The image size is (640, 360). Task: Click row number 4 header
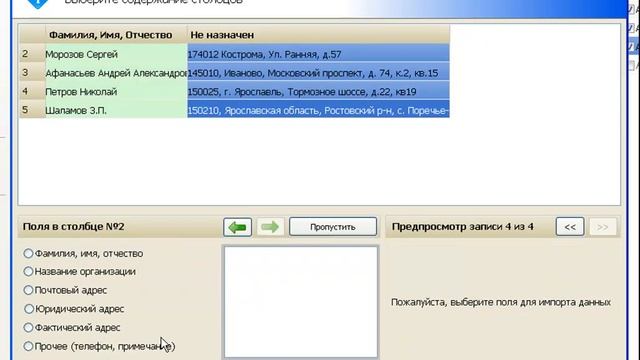[32, 91]
